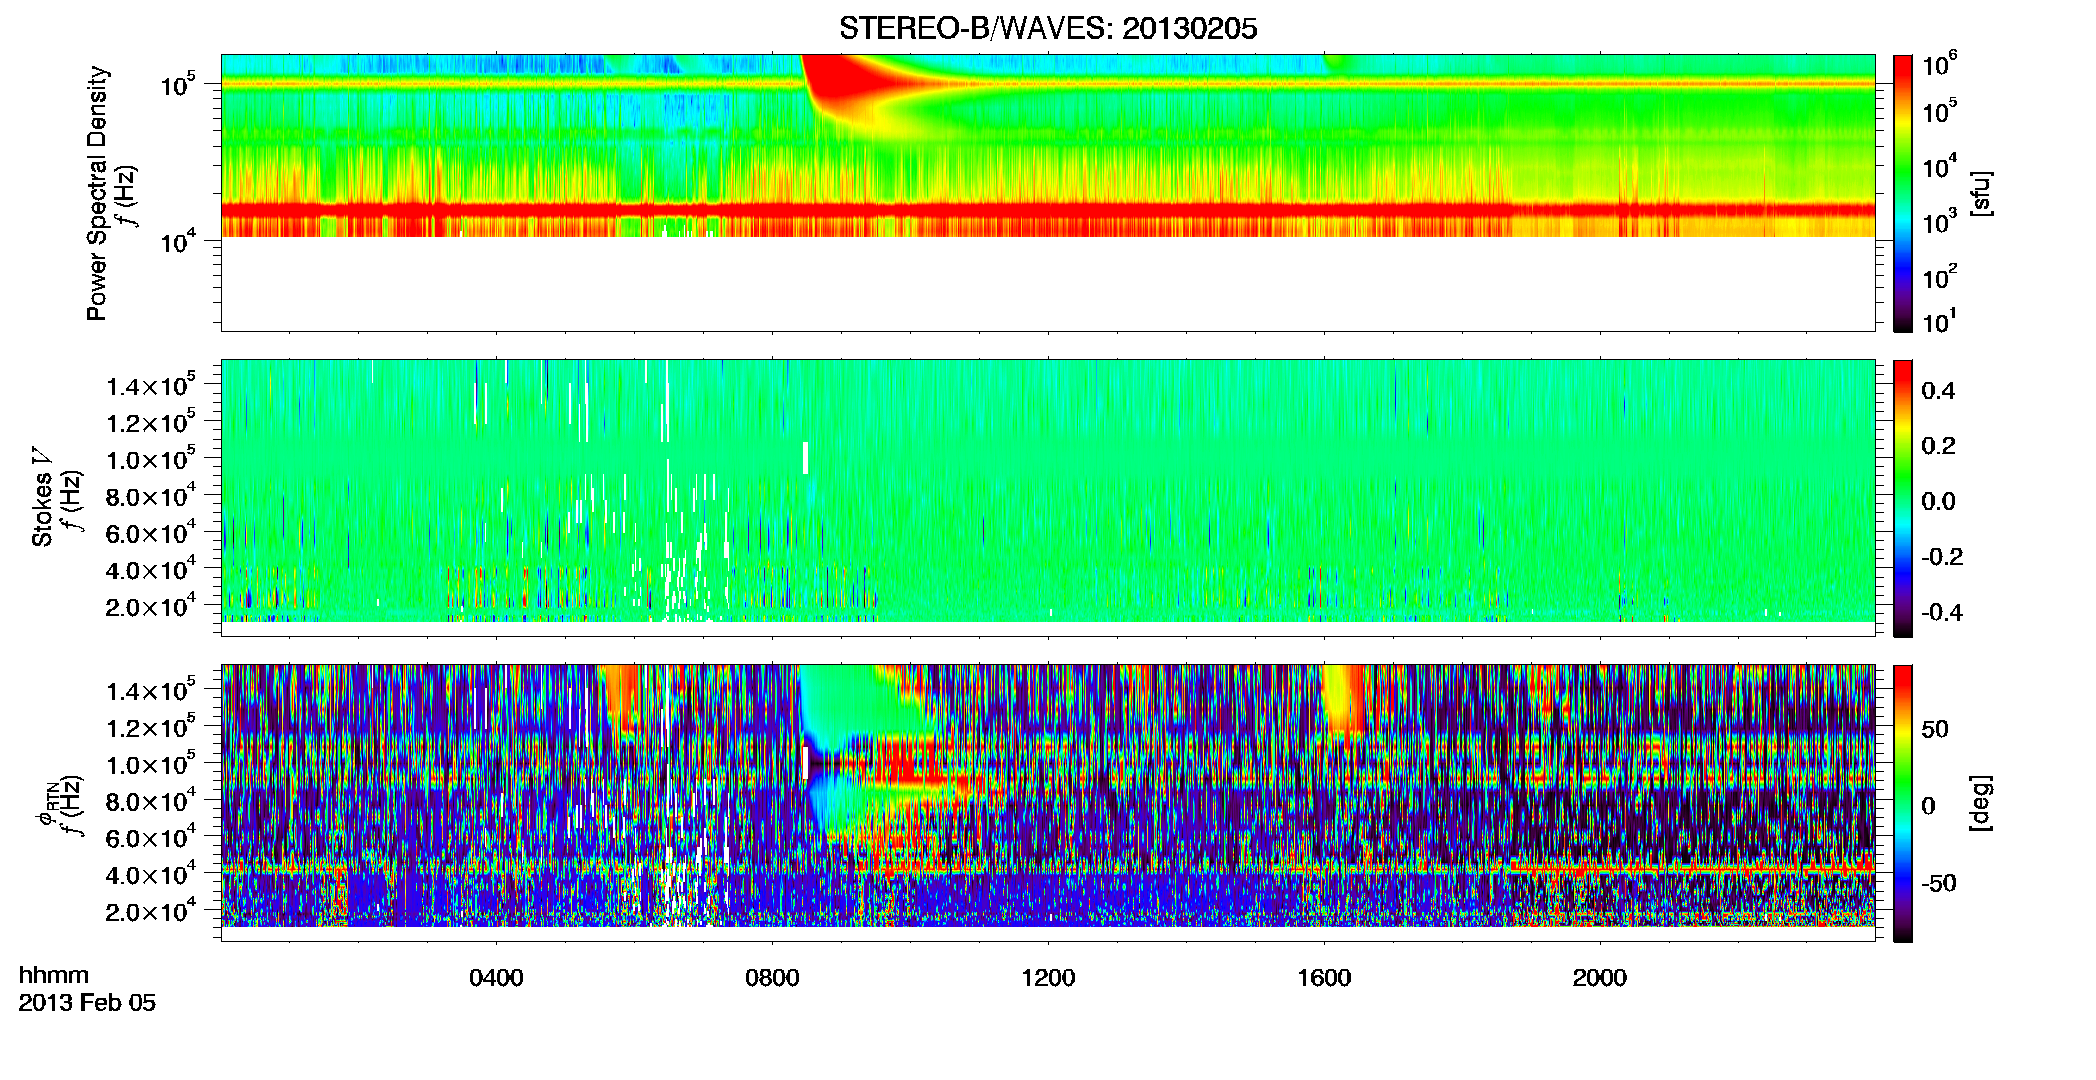Select the 1600 time axis label
The image size is (2096, 1080).
pyautogui.click(x=1324, y=978)
